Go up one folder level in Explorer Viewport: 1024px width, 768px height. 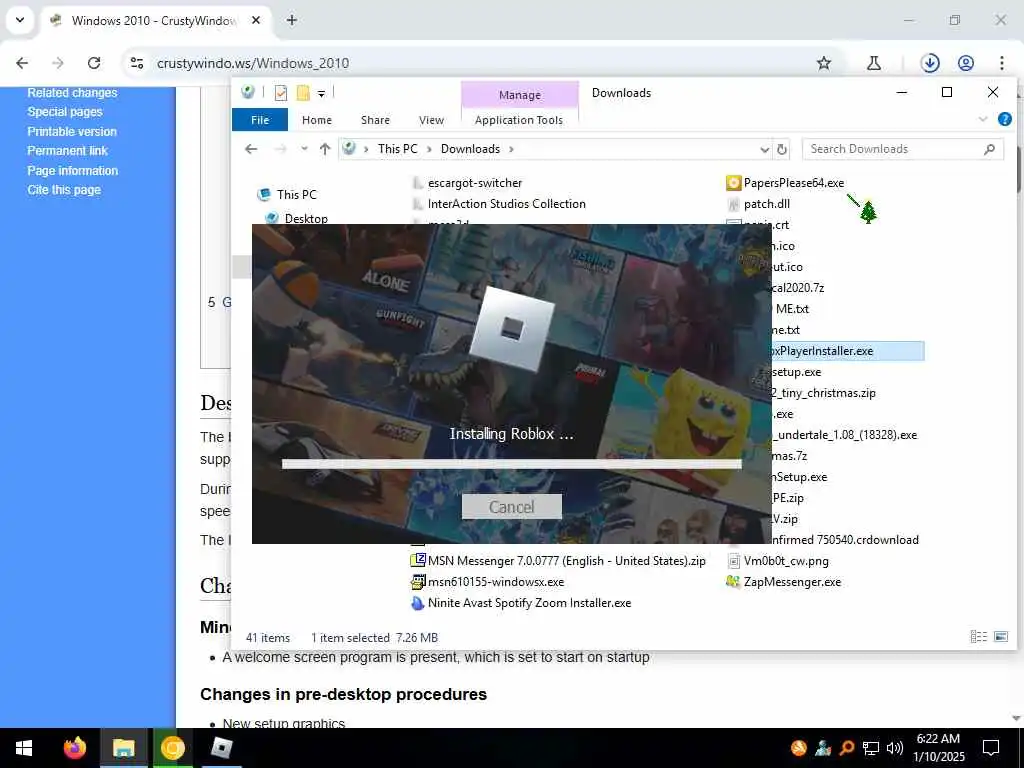325,149
